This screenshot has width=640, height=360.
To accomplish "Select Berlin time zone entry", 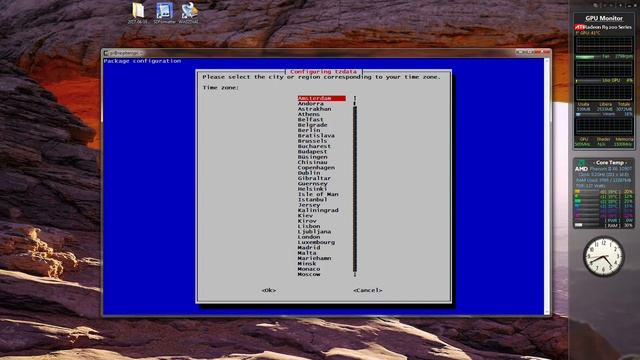I will pos(309,130).
